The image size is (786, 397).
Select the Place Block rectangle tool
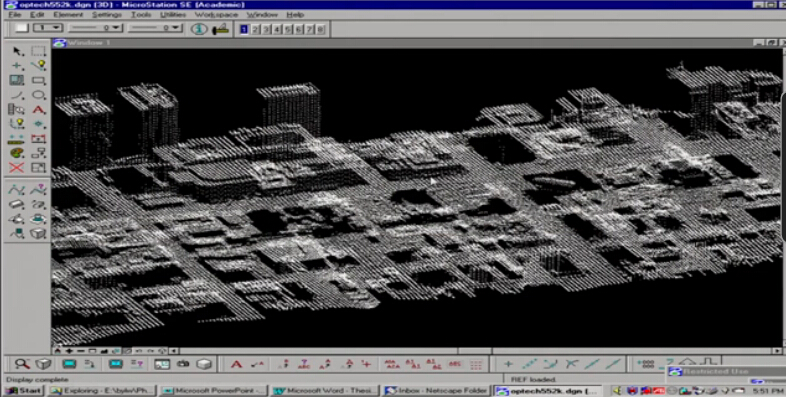pyautogui.click(x=39, y=80)
